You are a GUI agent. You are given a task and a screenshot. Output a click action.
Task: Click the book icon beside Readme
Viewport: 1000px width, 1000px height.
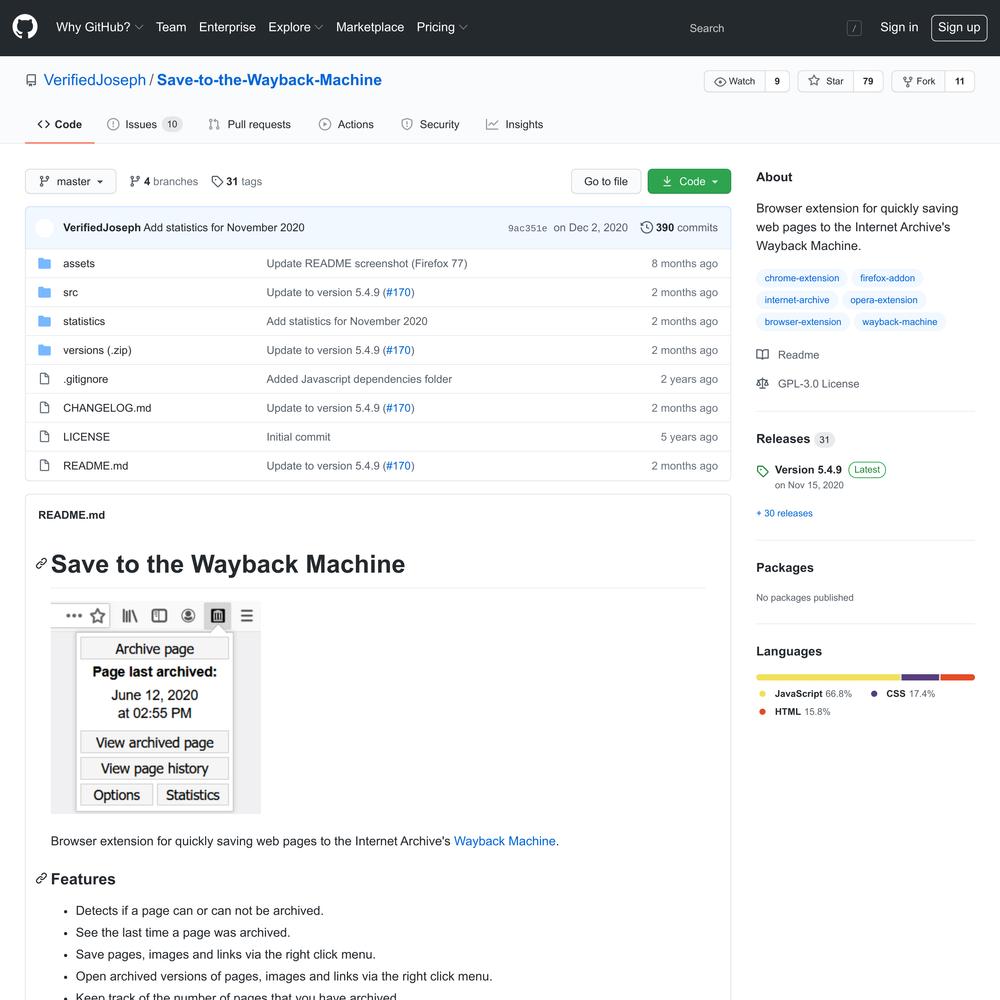(762, 355)
